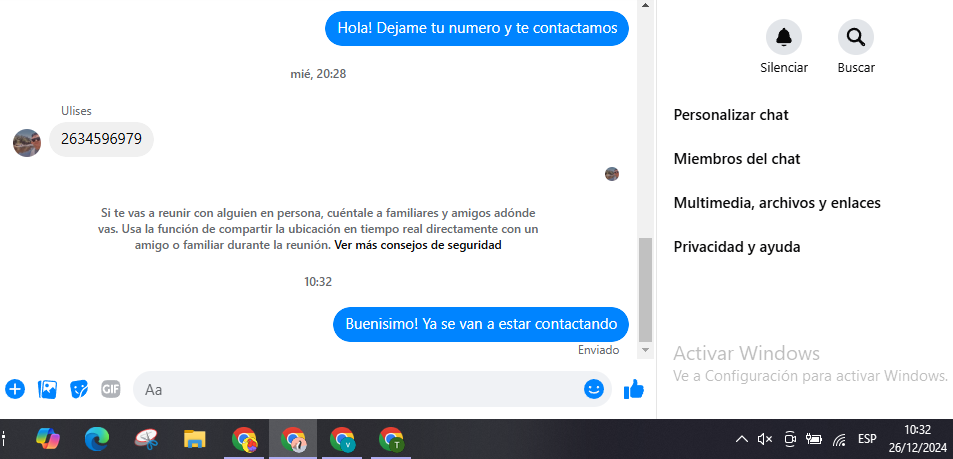The image size is (953, 459).
Task: Attach a photo using the image icon
Action: [47, 389]
